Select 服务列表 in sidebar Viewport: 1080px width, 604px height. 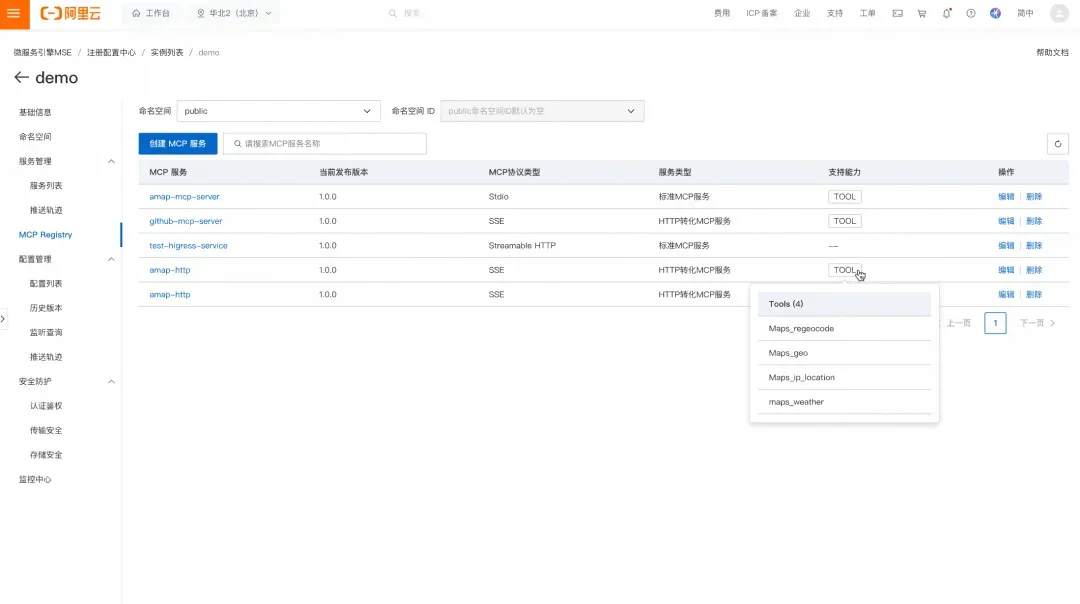coord(46,186)
